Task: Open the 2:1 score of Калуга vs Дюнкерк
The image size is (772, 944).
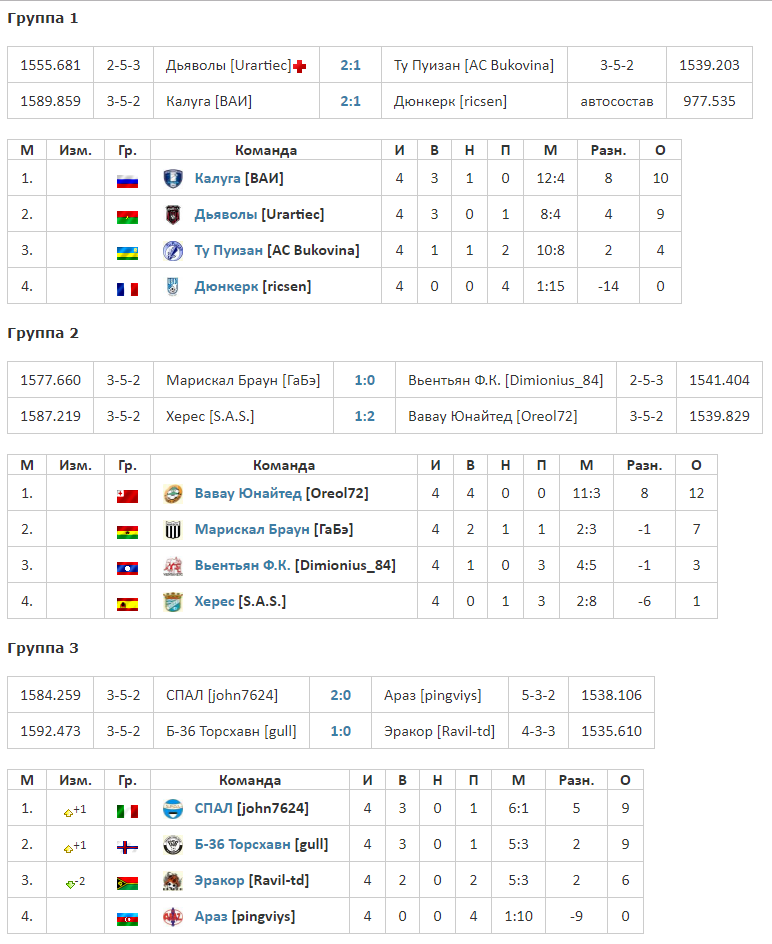Action: (x=350, y=101)
